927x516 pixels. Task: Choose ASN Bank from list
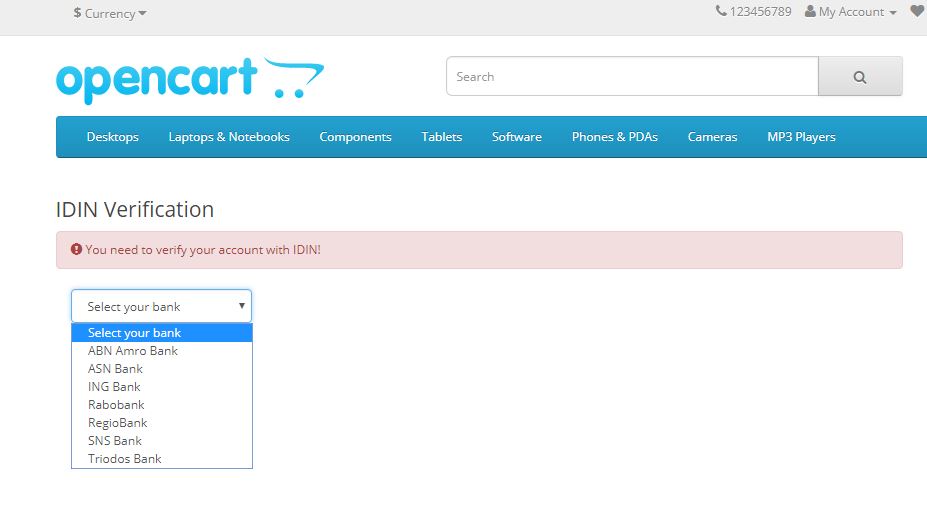pos(162,369)
